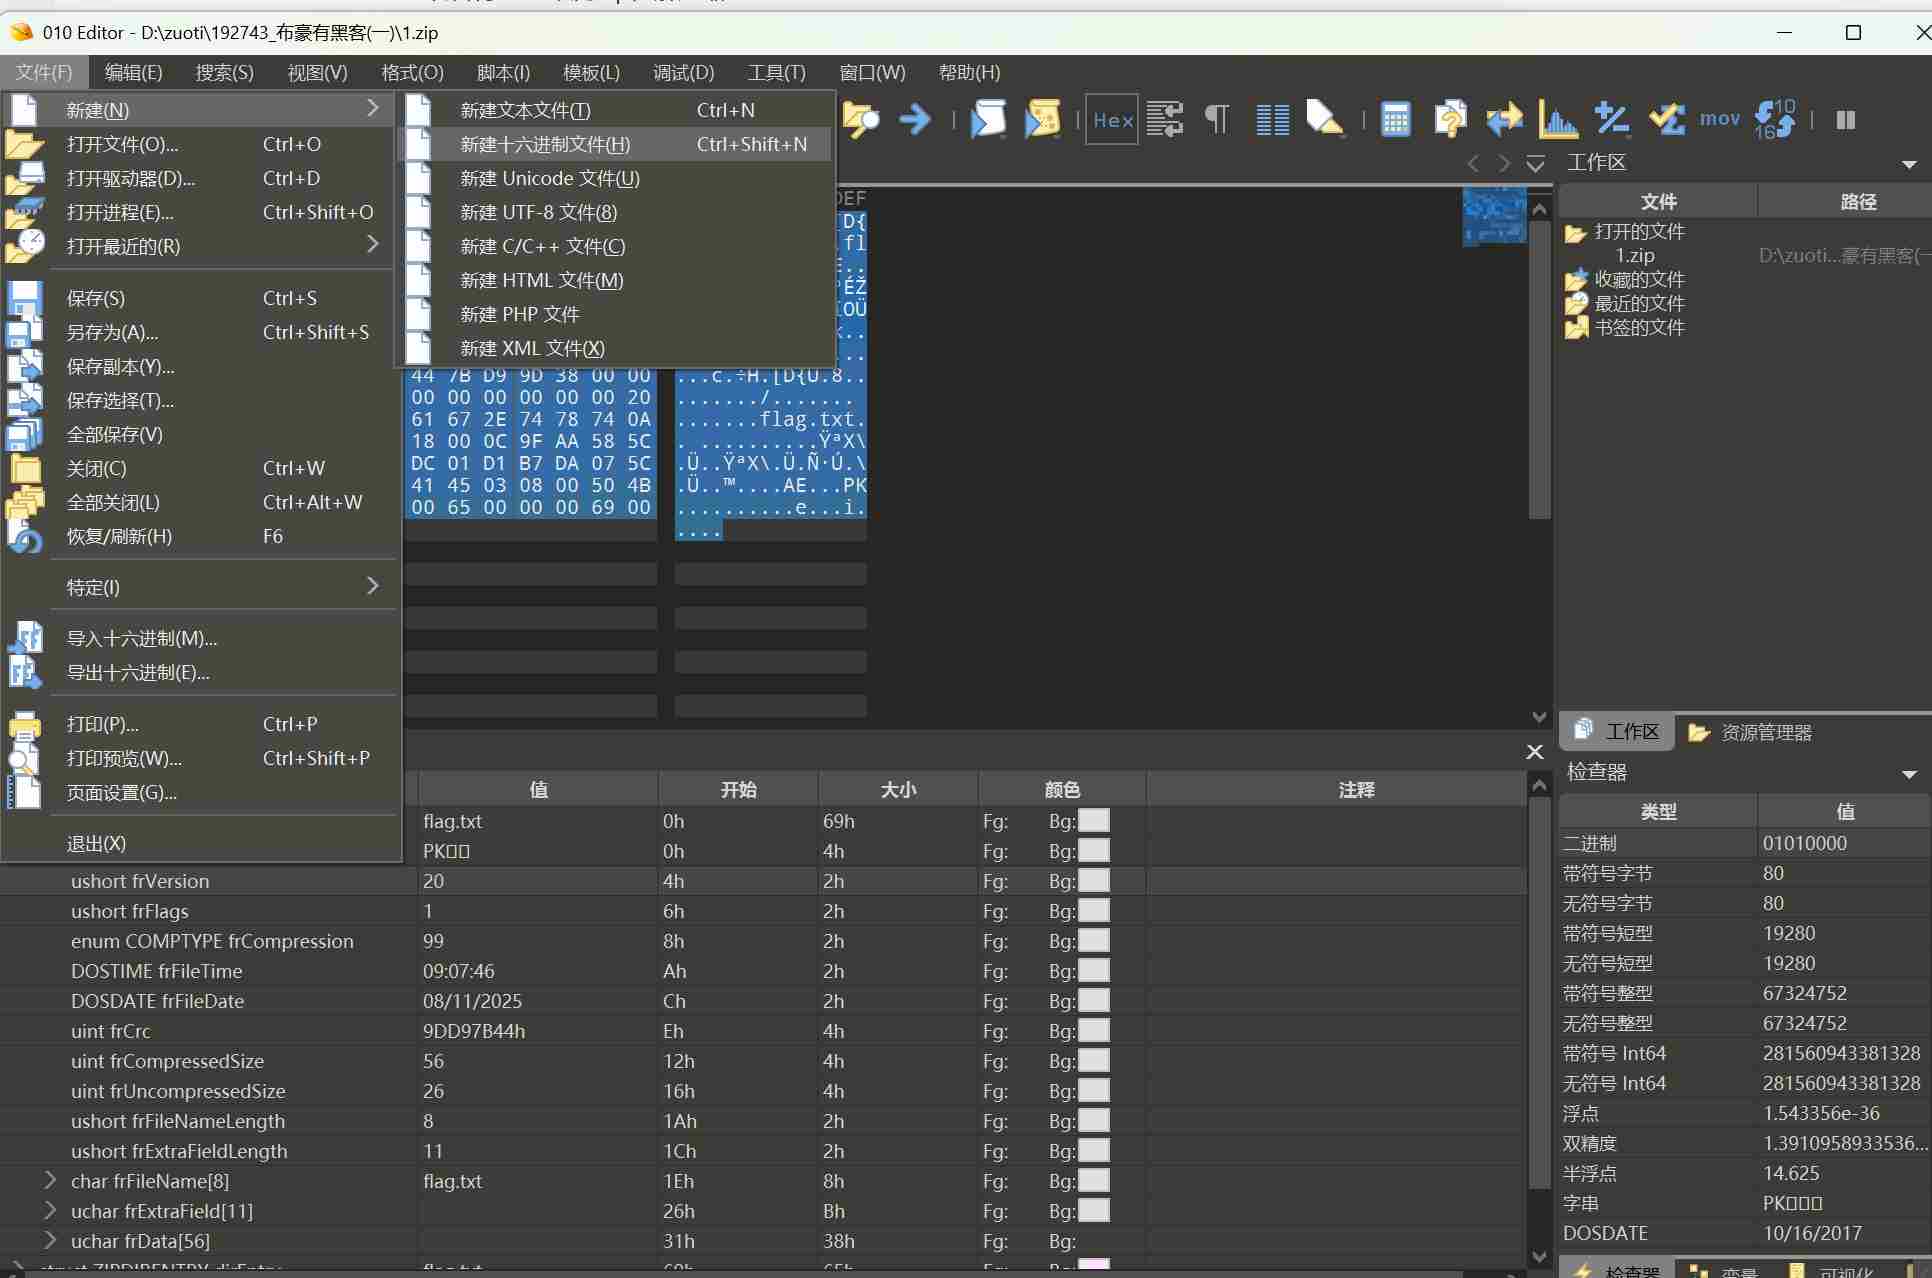The height and width of the screenshot is (1278, 1932).
Task: Click 1.zip in the workspace list
Action: 1635,255
